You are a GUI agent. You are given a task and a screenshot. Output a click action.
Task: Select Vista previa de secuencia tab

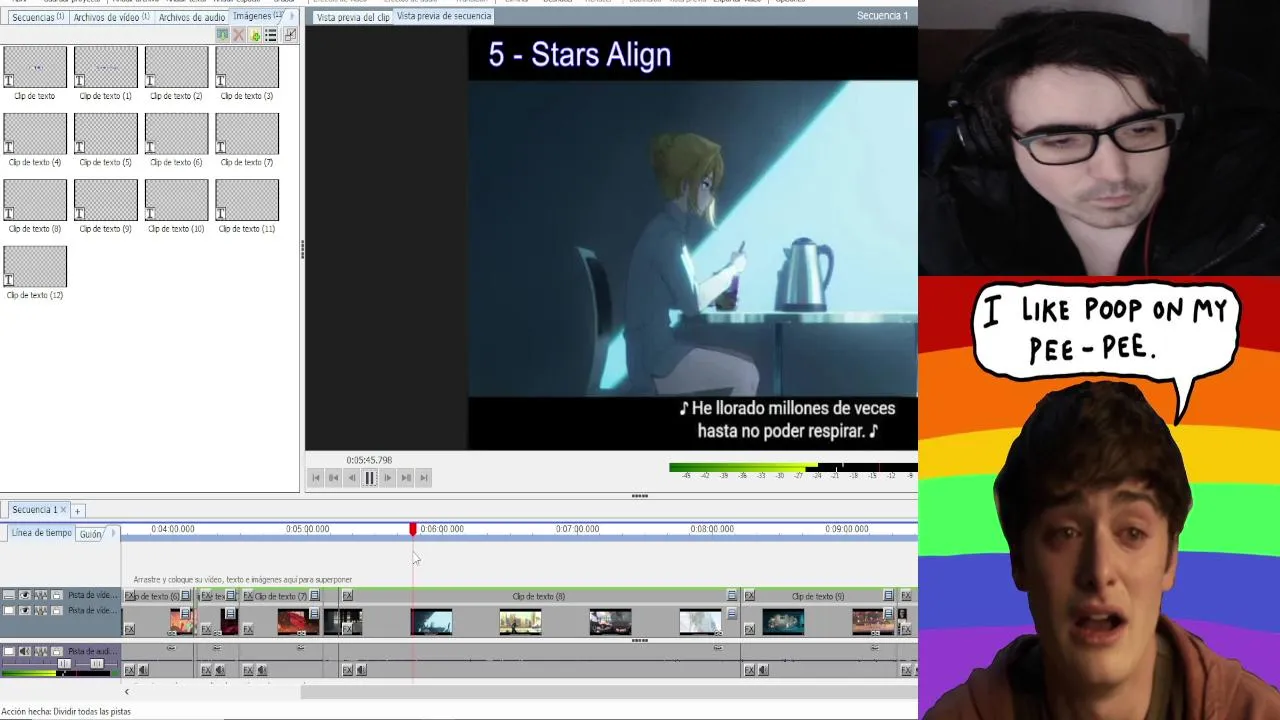pos(444,16)
